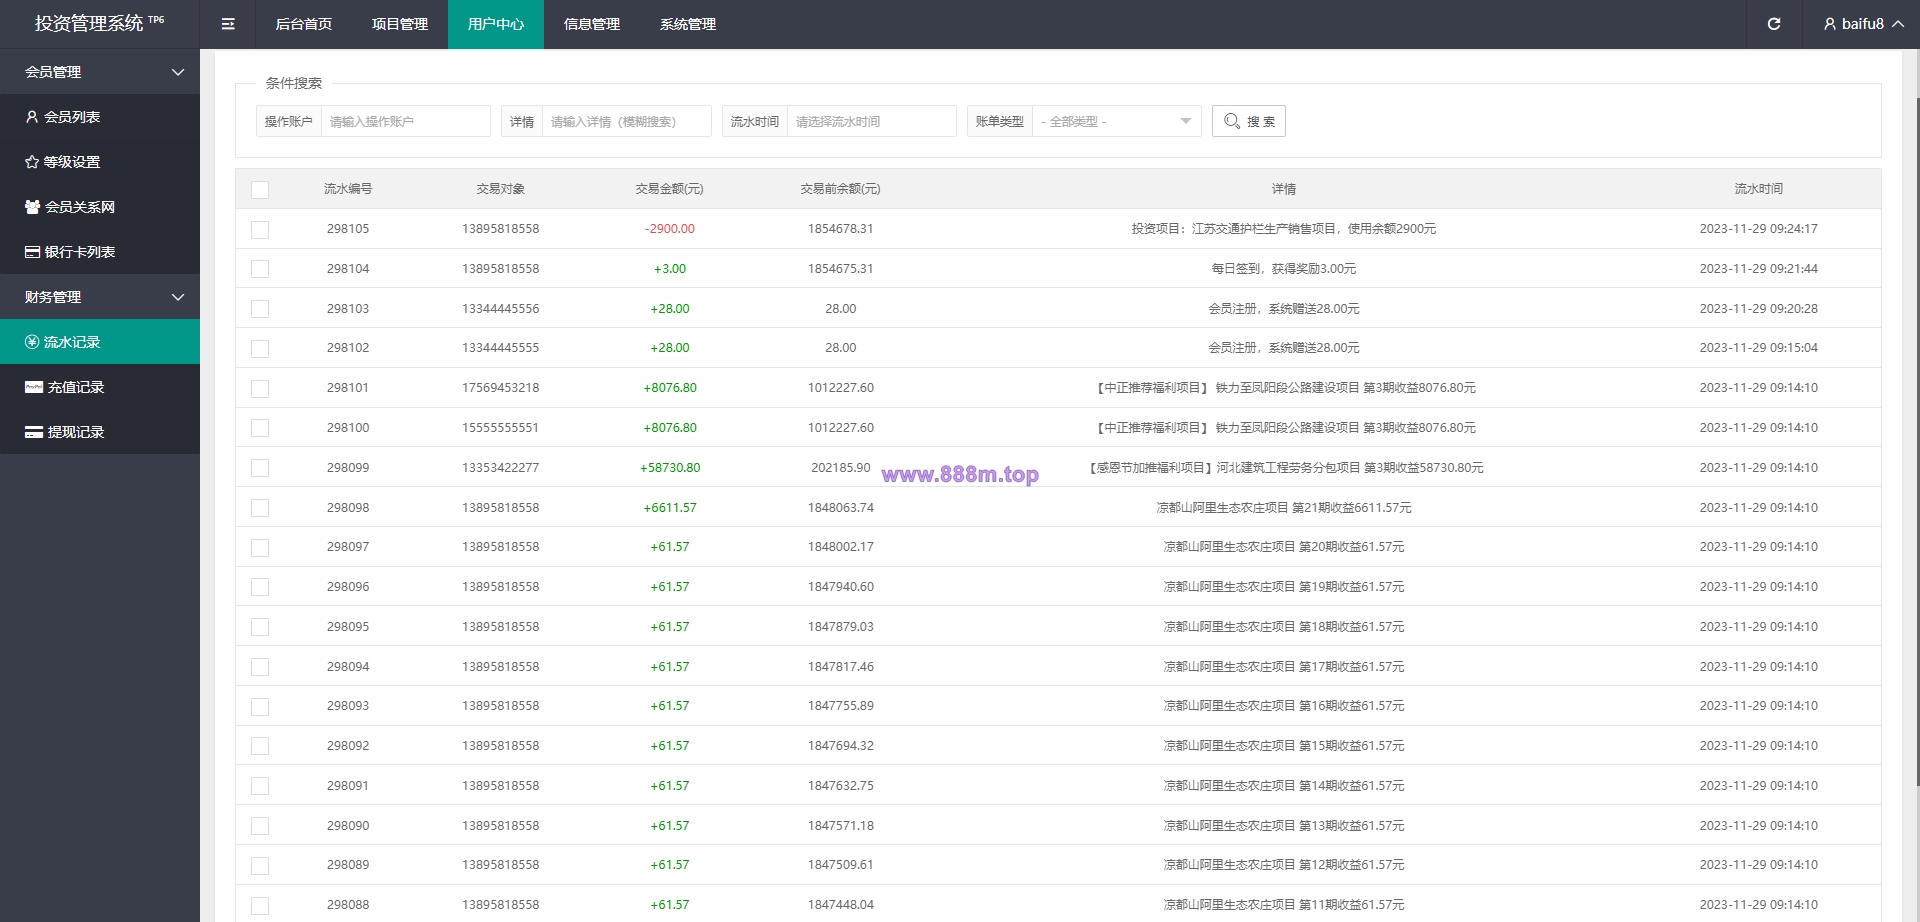The width and height of the screenshot is (1920, 922).
Task: Toggle the sidebar collapse icon
Action: [228, 24]
